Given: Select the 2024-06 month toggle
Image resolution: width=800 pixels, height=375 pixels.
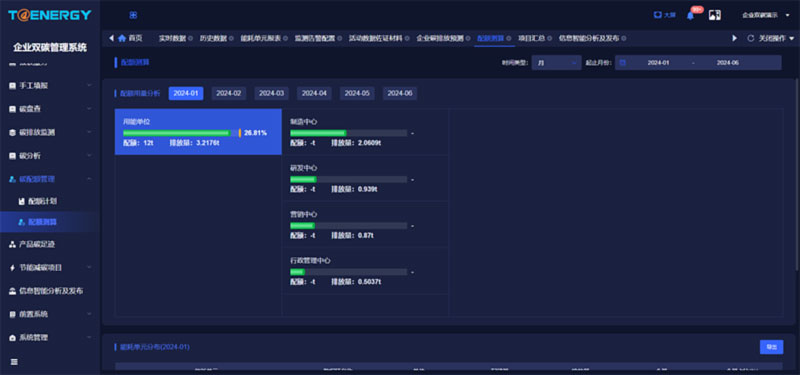Looking at the screenshot, I should coord(400,93).
